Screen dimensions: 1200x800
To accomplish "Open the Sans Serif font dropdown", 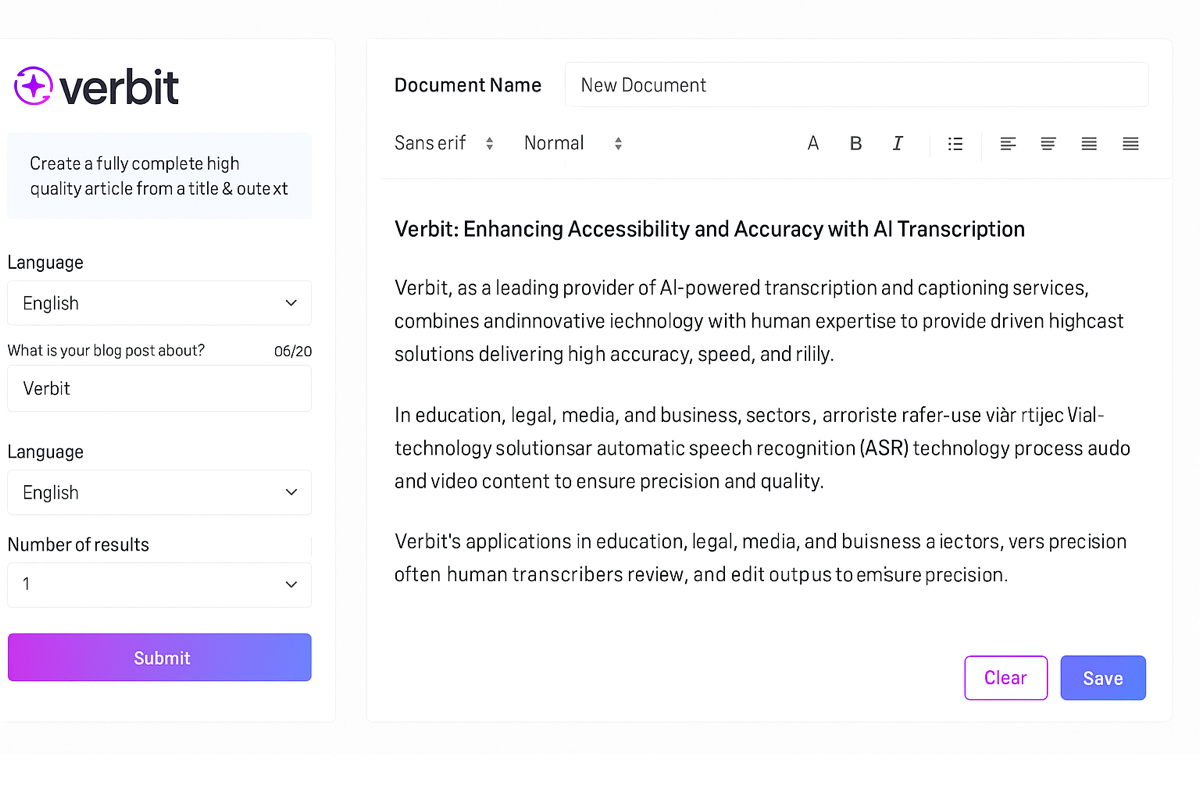I will pos(444,143).
